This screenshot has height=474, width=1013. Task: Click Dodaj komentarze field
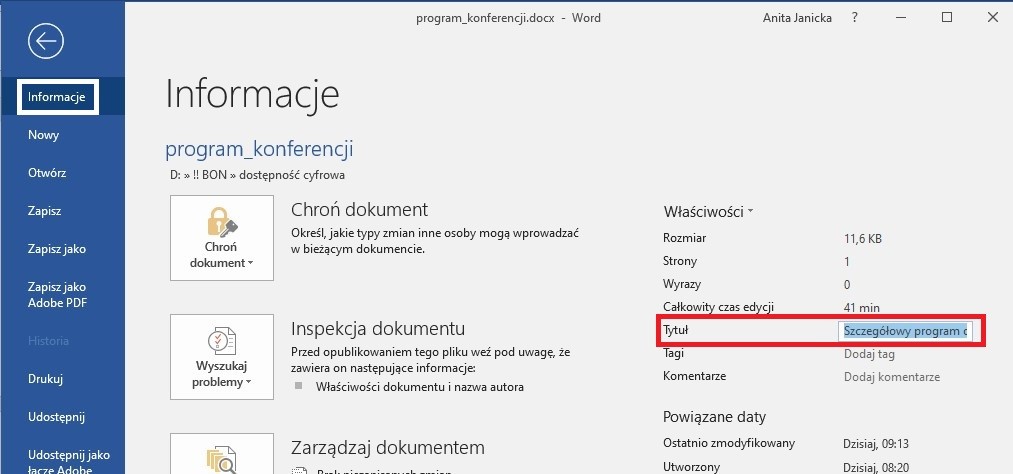(x=892, y=376)
